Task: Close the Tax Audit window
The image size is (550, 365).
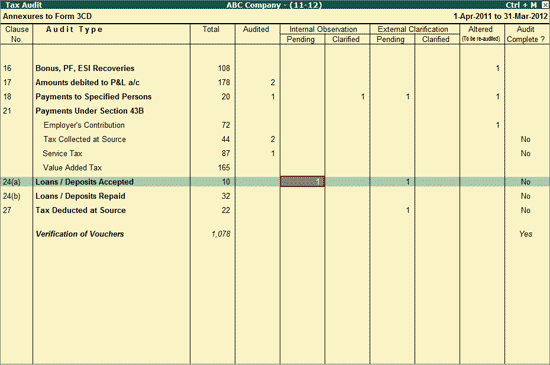Action: coord(545,5)
